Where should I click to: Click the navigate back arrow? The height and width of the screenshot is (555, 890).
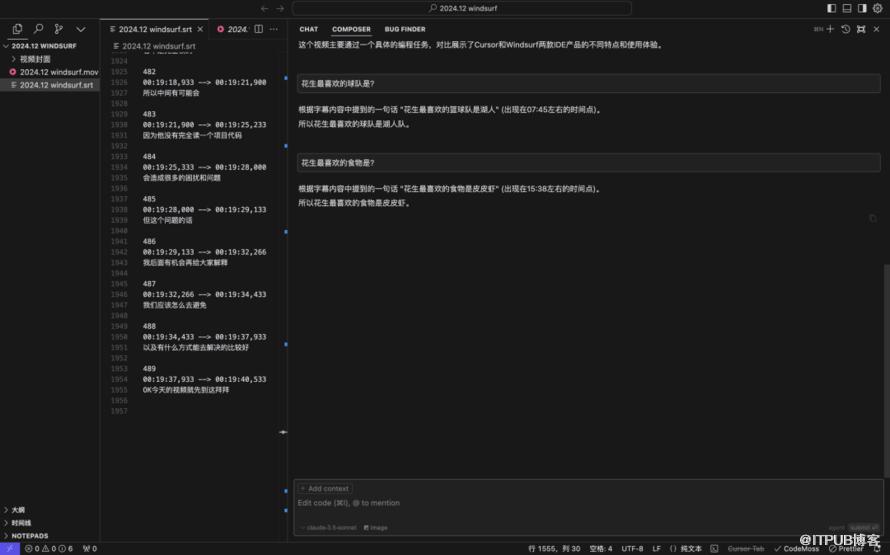[265, 8]
